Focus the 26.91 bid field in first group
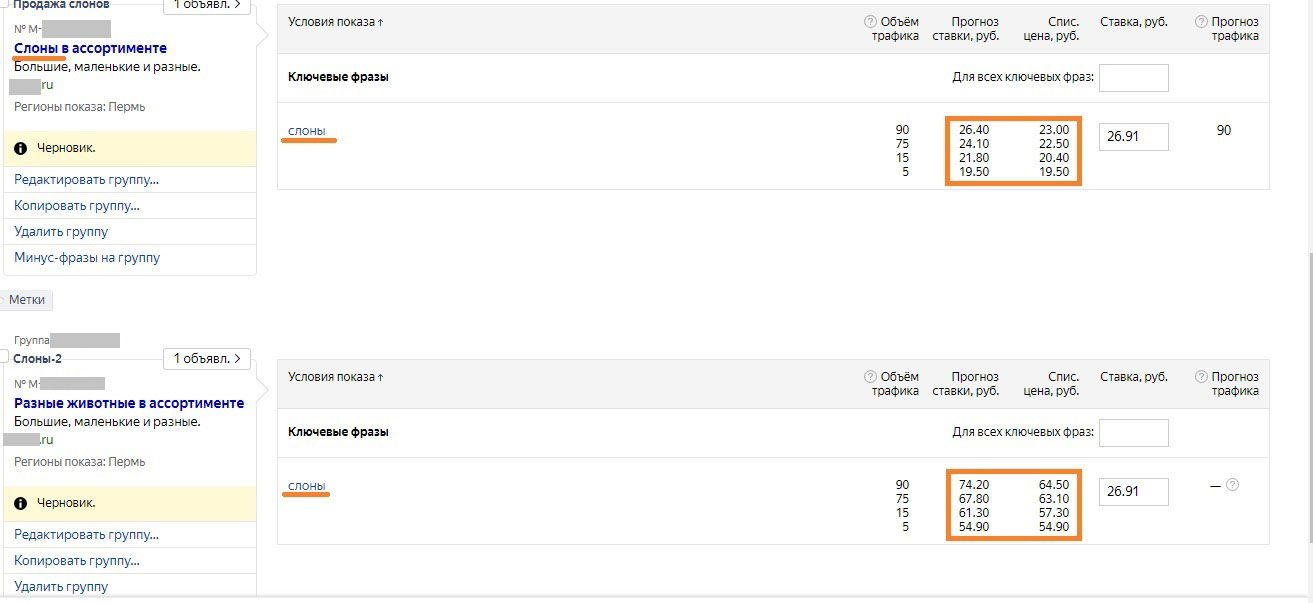 [x=1134, y=137]
